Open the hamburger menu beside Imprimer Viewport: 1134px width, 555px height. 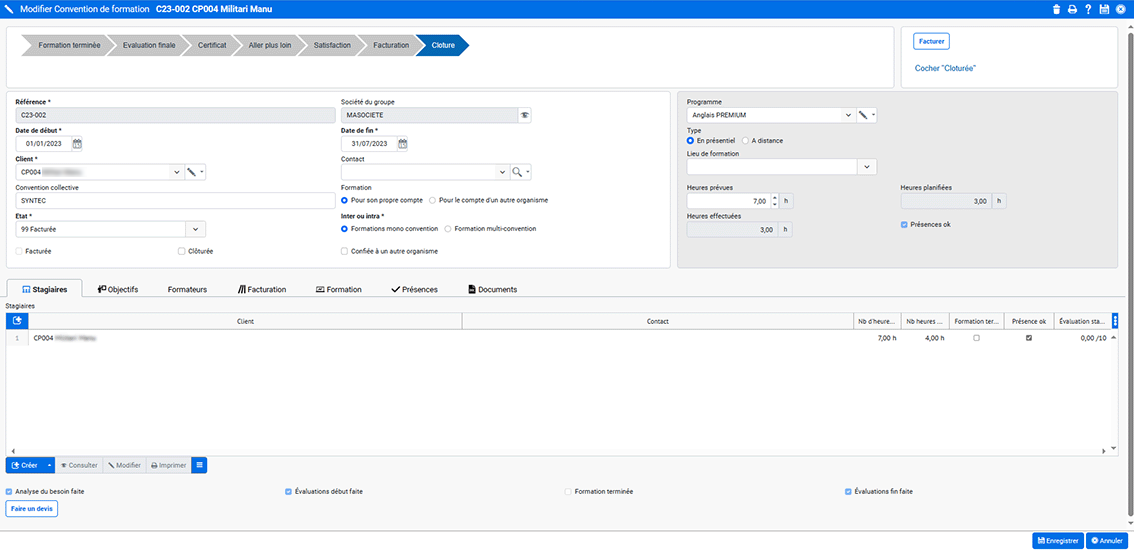point(199,465)
